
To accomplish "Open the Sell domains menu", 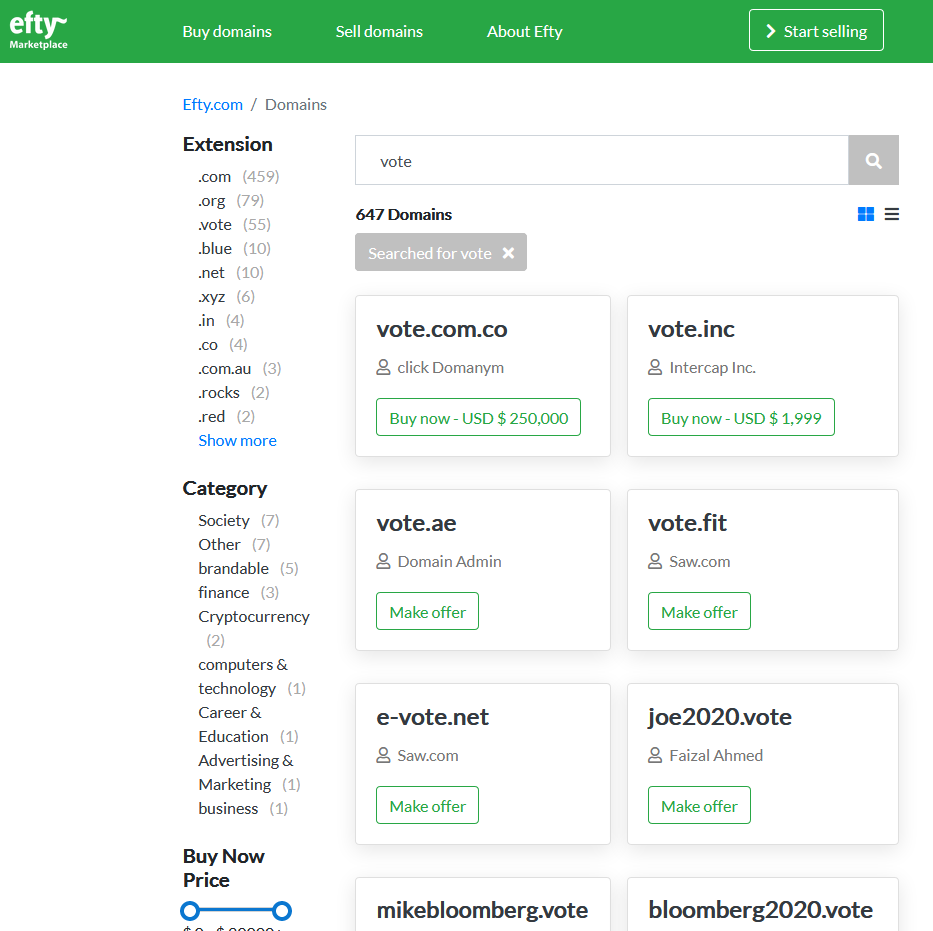I will pos(379,32).
